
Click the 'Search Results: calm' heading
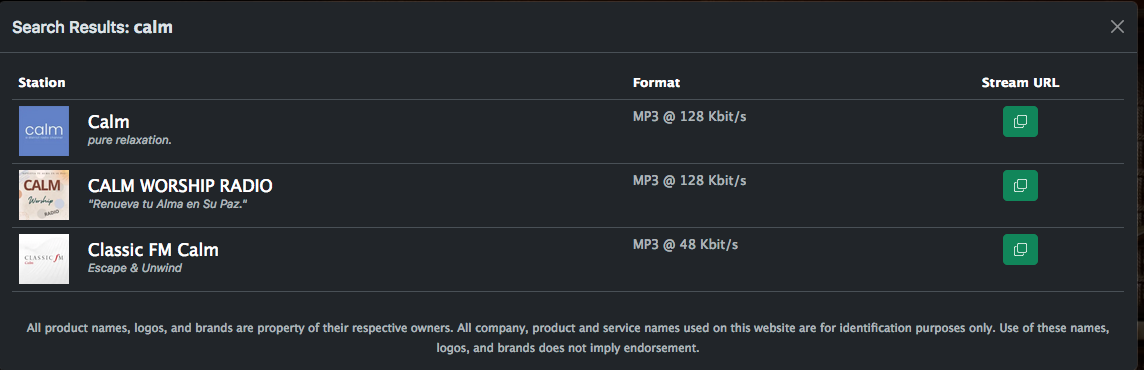click(x=93, y=28)
